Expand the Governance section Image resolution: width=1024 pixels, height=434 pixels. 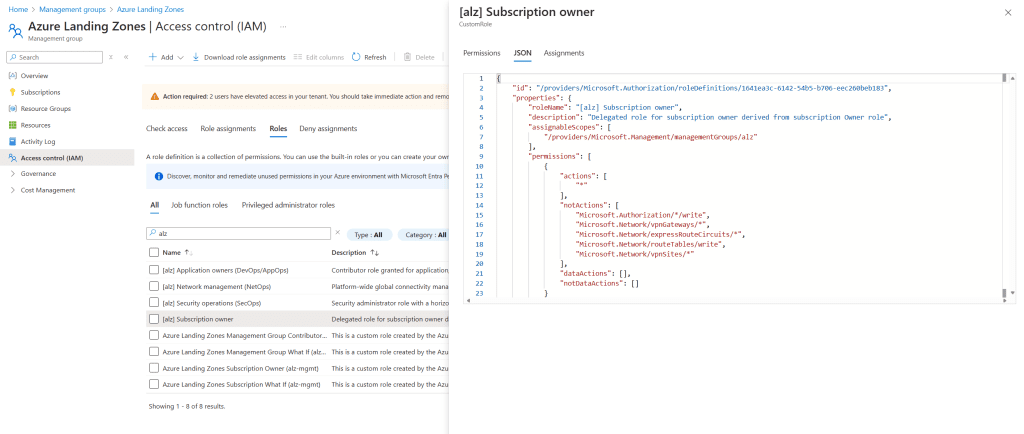point(11,173)
